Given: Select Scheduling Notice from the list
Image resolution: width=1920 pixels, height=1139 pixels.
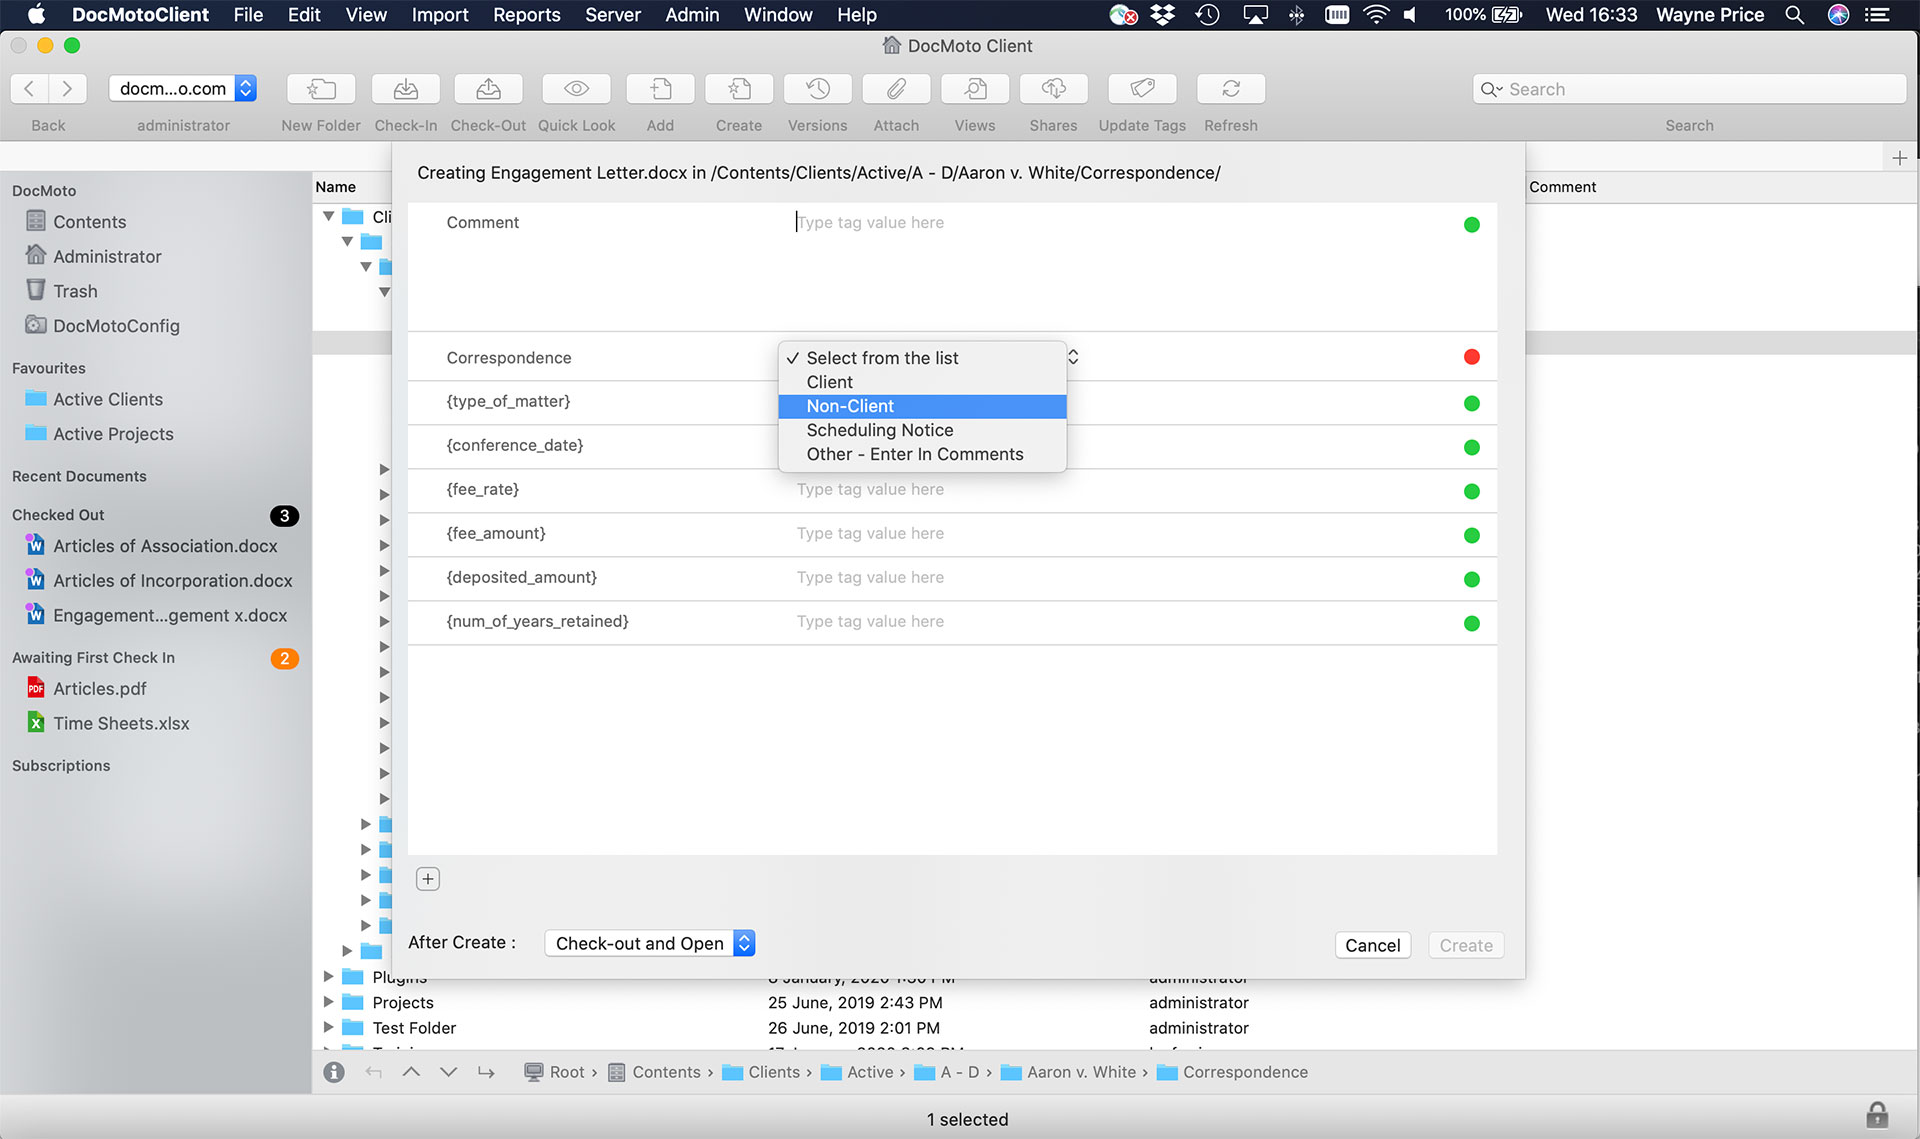Looking at the screenshot, I should pos(922,430).
